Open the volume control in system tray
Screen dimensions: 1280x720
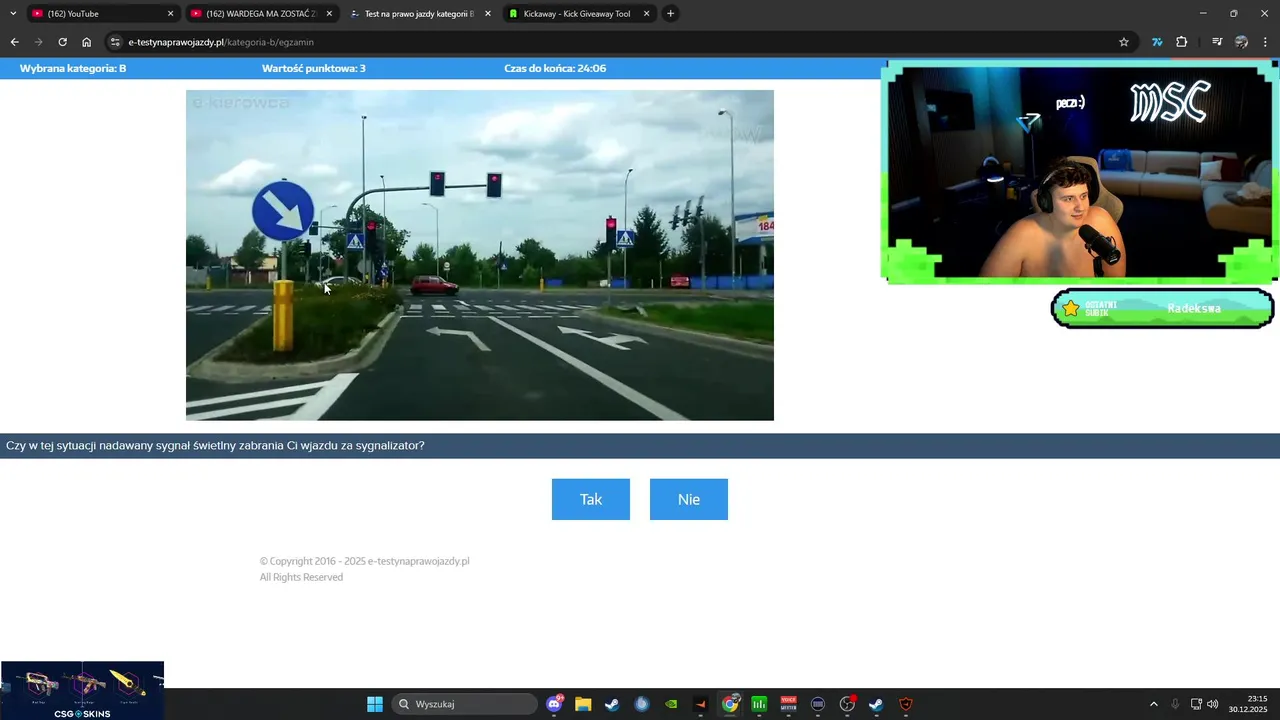point(1213,704)
